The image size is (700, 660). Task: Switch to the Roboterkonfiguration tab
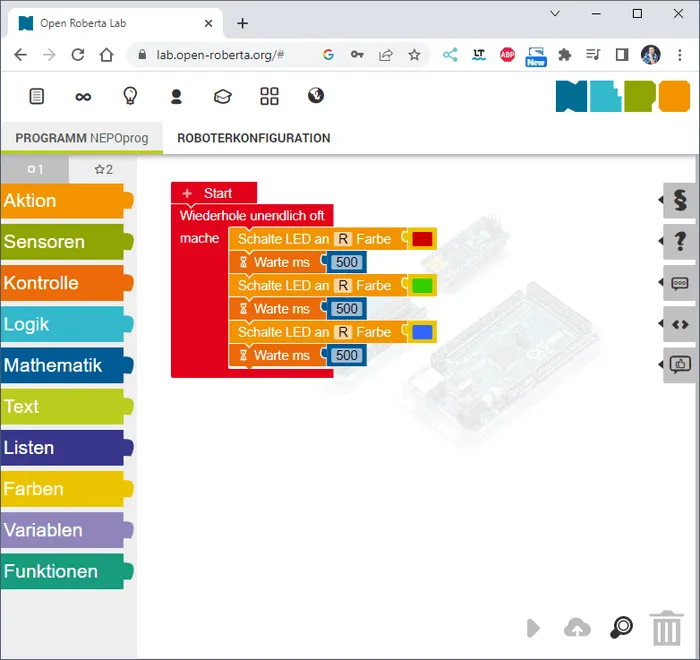[253, 138]
